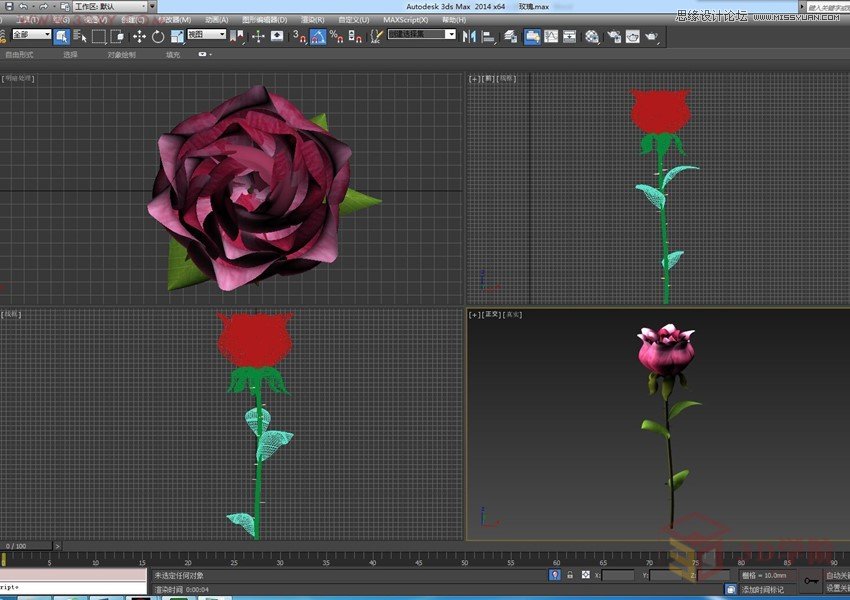Image resolution: width=850 pixels, height=600 pixels.
Task: Activate the Select and Rotate tool
Action: tap(158, 37)
